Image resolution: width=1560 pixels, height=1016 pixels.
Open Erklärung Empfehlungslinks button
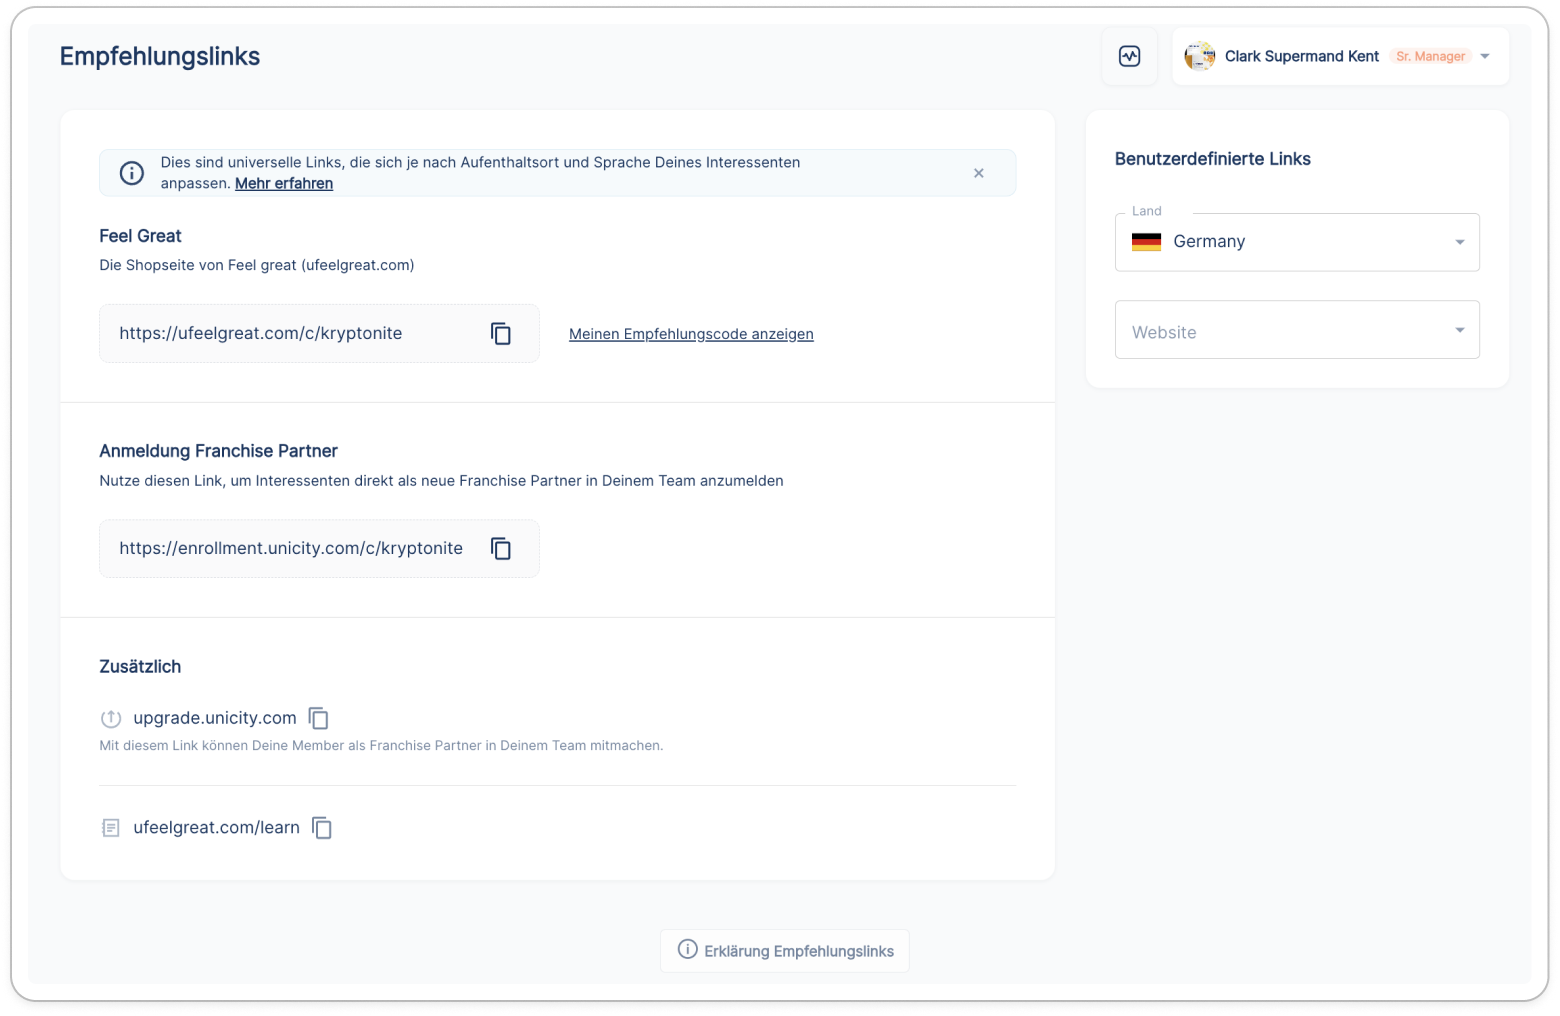point(785,950)
